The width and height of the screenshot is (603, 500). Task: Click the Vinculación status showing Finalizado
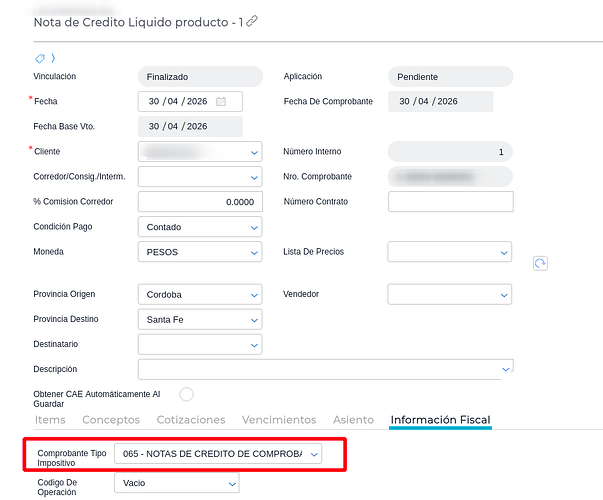tap(200, 77)
